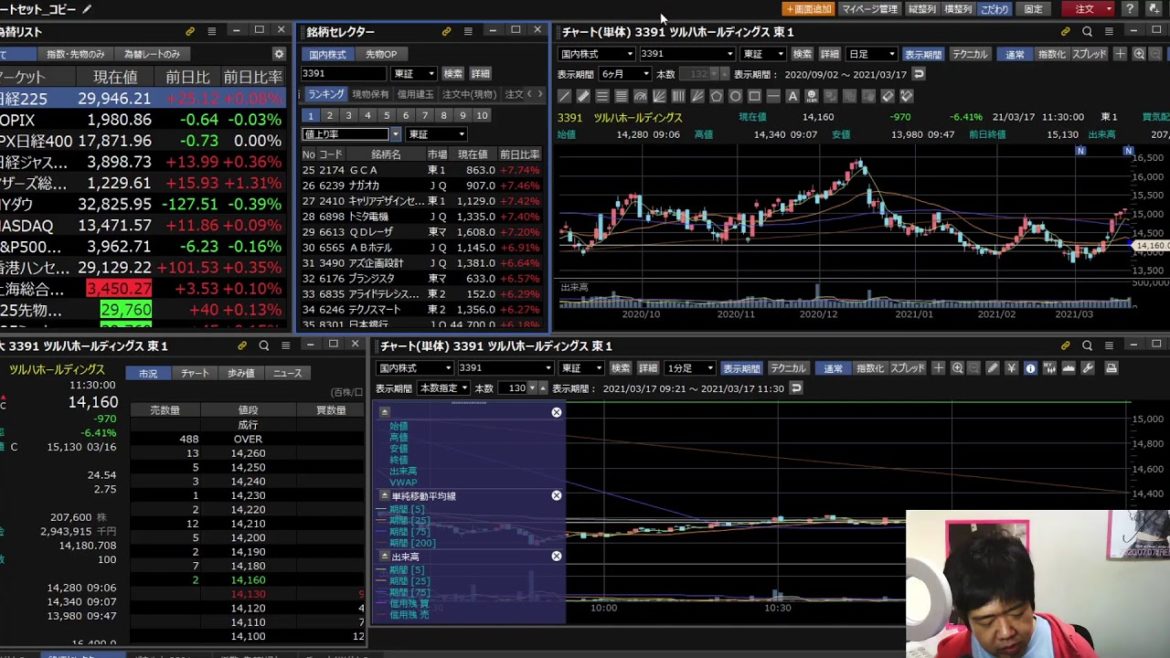This screenshot has height=658, width=1170.
Task: Open the 歩み値 tab in the quote panel
Action: click(241, 373)
